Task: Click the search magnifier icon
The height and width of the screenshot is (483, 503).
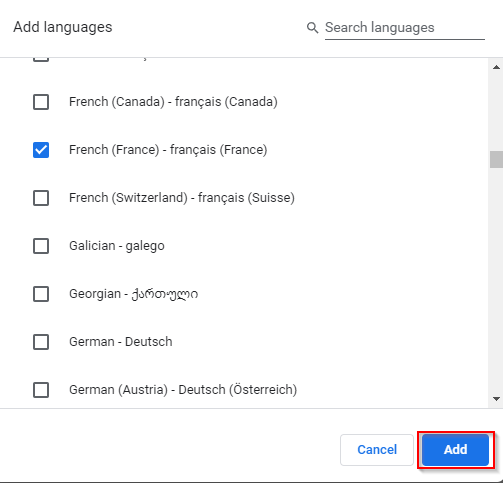Action: click(x=312, y=28)
